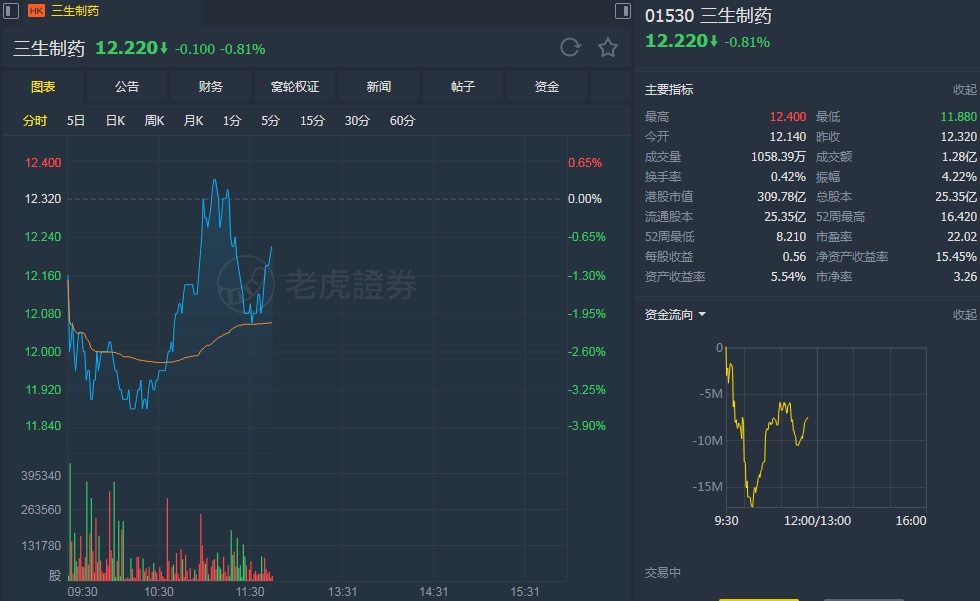
Task: Open the 资金 tab
Action: pyautogui.click(x=547, y=87)
